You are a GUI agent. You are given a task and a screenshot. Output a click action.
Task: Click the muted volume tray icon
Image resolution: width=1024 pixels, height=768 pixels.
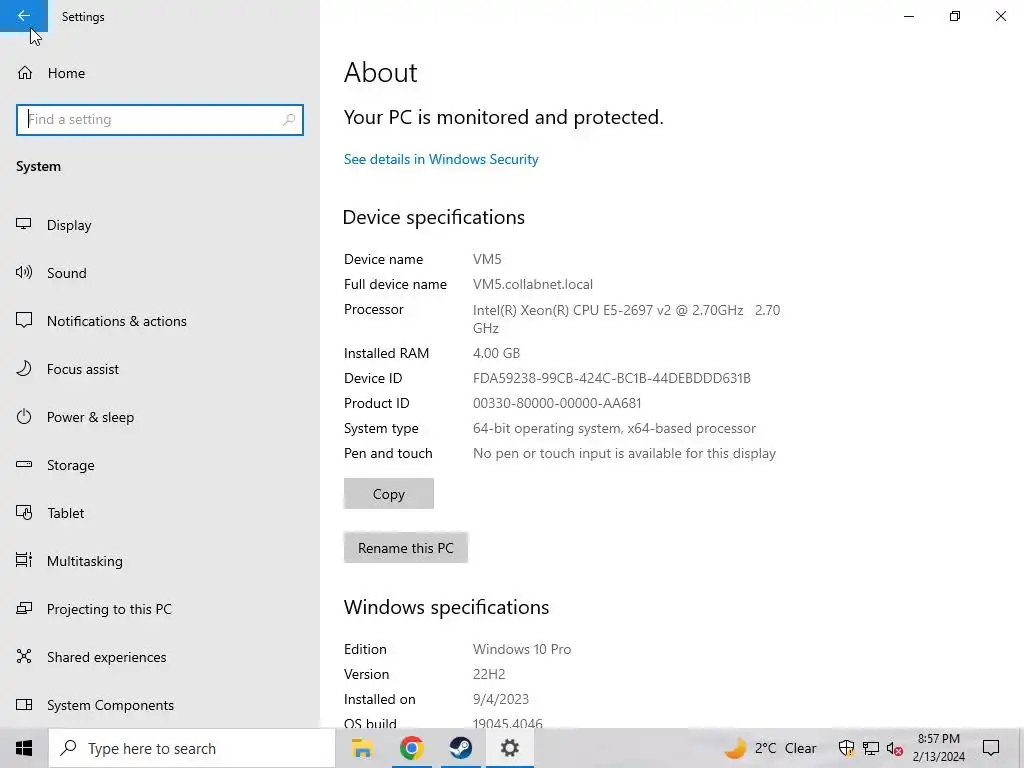895,748
